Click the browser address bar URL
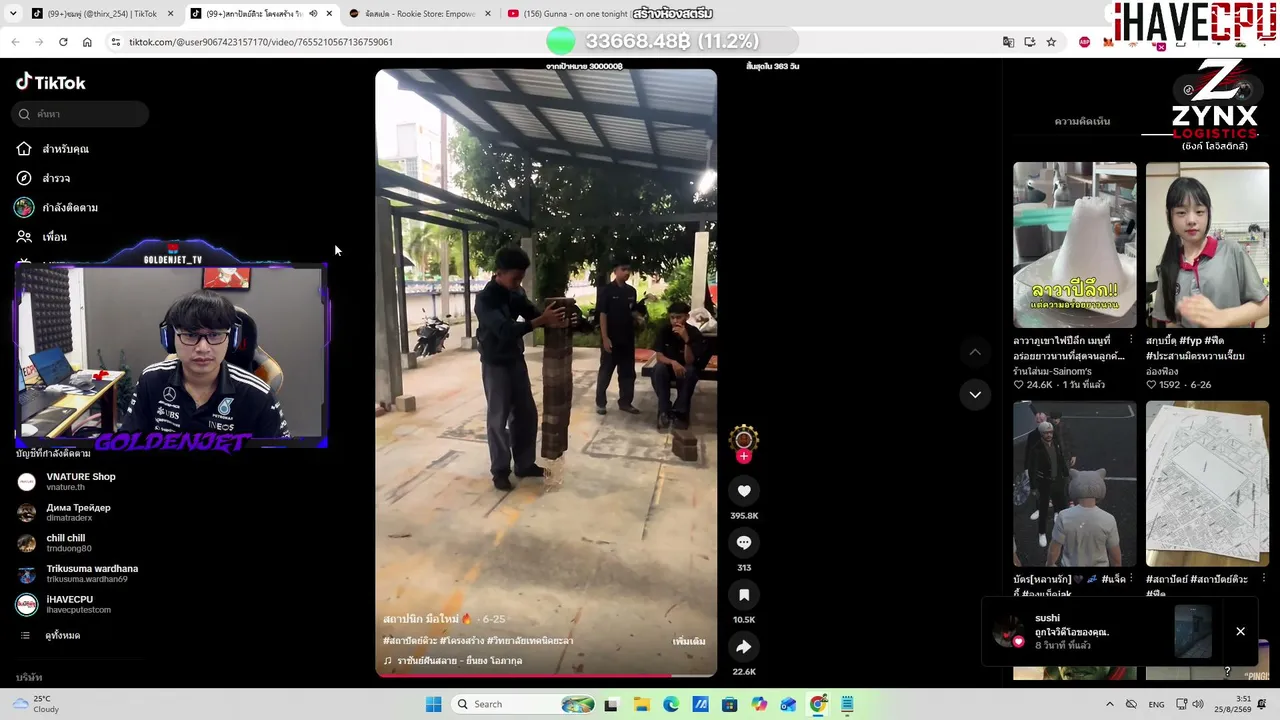The height and width of the screenshot is (720, 1280). (261, 42)
